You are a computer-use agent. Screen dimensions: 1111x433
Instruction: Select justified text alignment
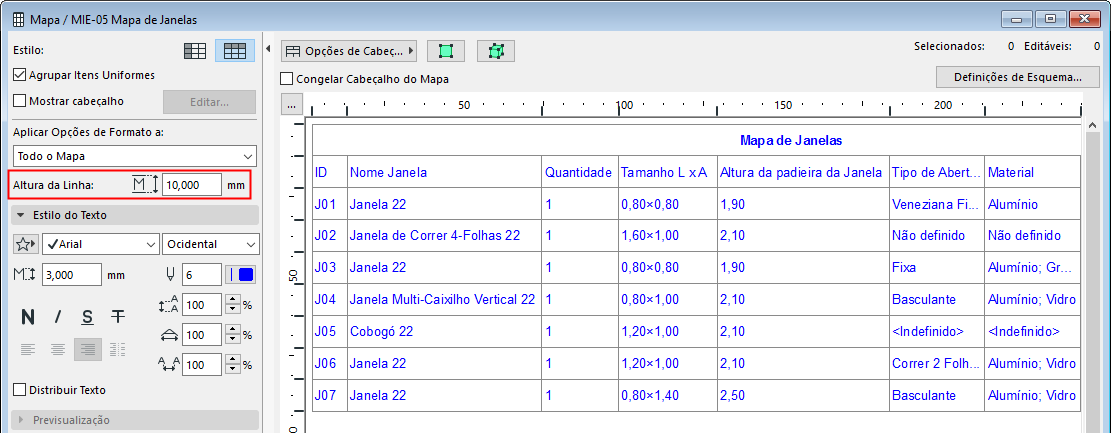coord(118,349)
